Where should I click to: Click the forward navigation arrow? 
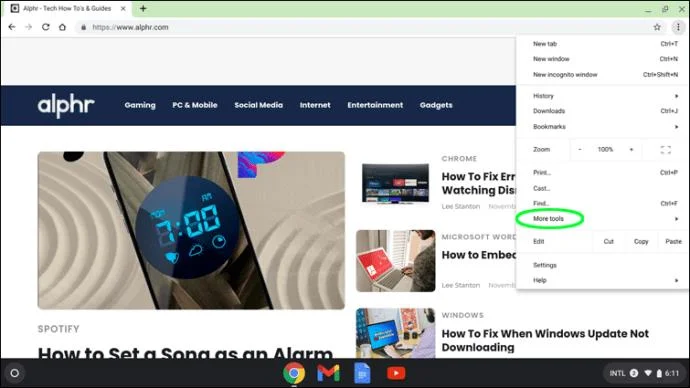pos(29,27)
